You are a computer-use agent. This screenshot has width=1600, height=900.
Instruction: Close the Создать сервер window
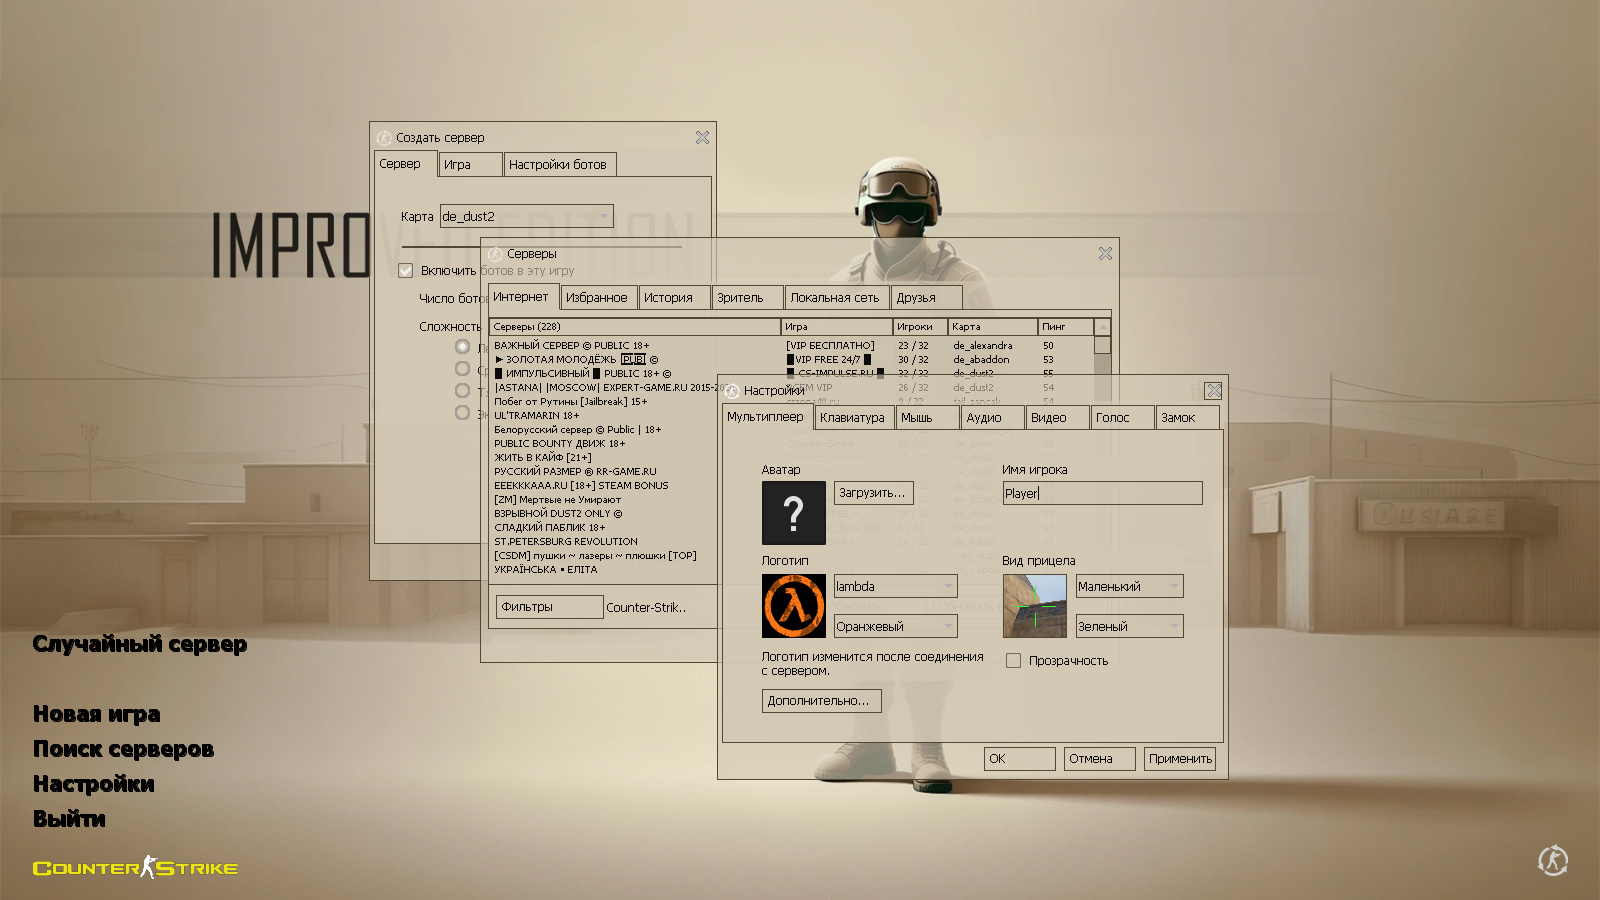coord(702,138)
